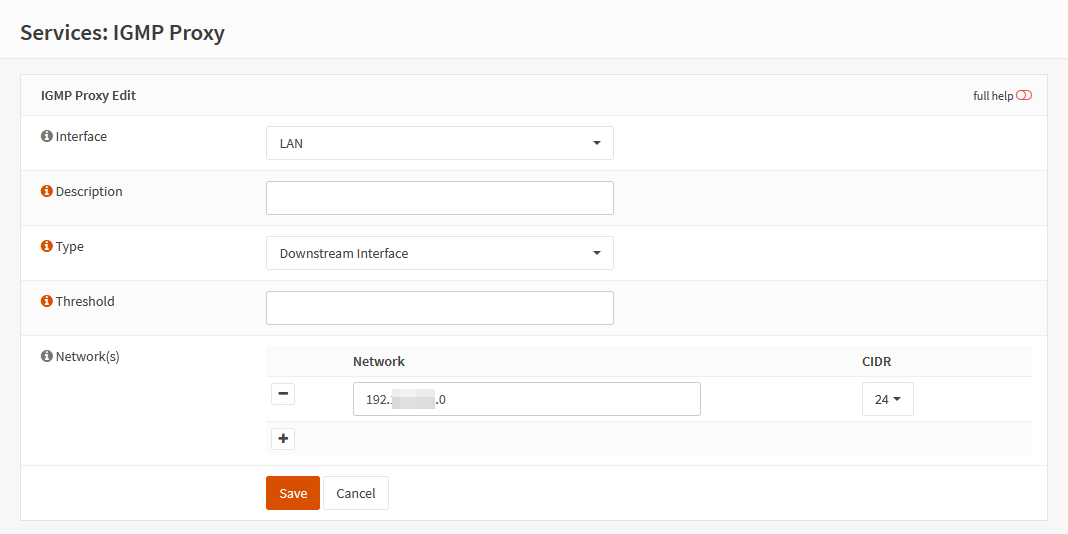Click the info icon next to Network(s)
Screen dimensions: 1068x534
(x=47, y=357)
